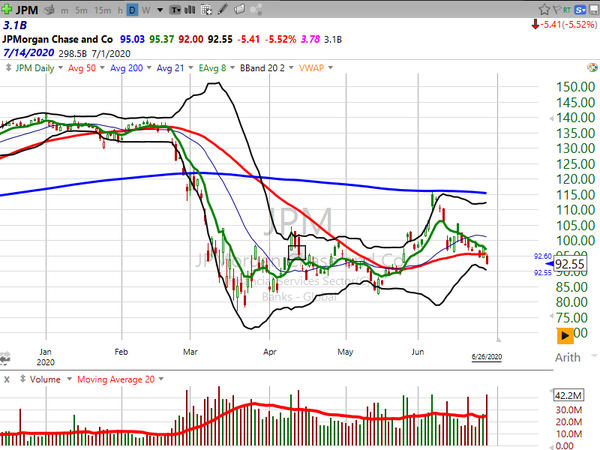Open the JPM Daily dropdown
The image size is (600, 450).
coord(34,69)
